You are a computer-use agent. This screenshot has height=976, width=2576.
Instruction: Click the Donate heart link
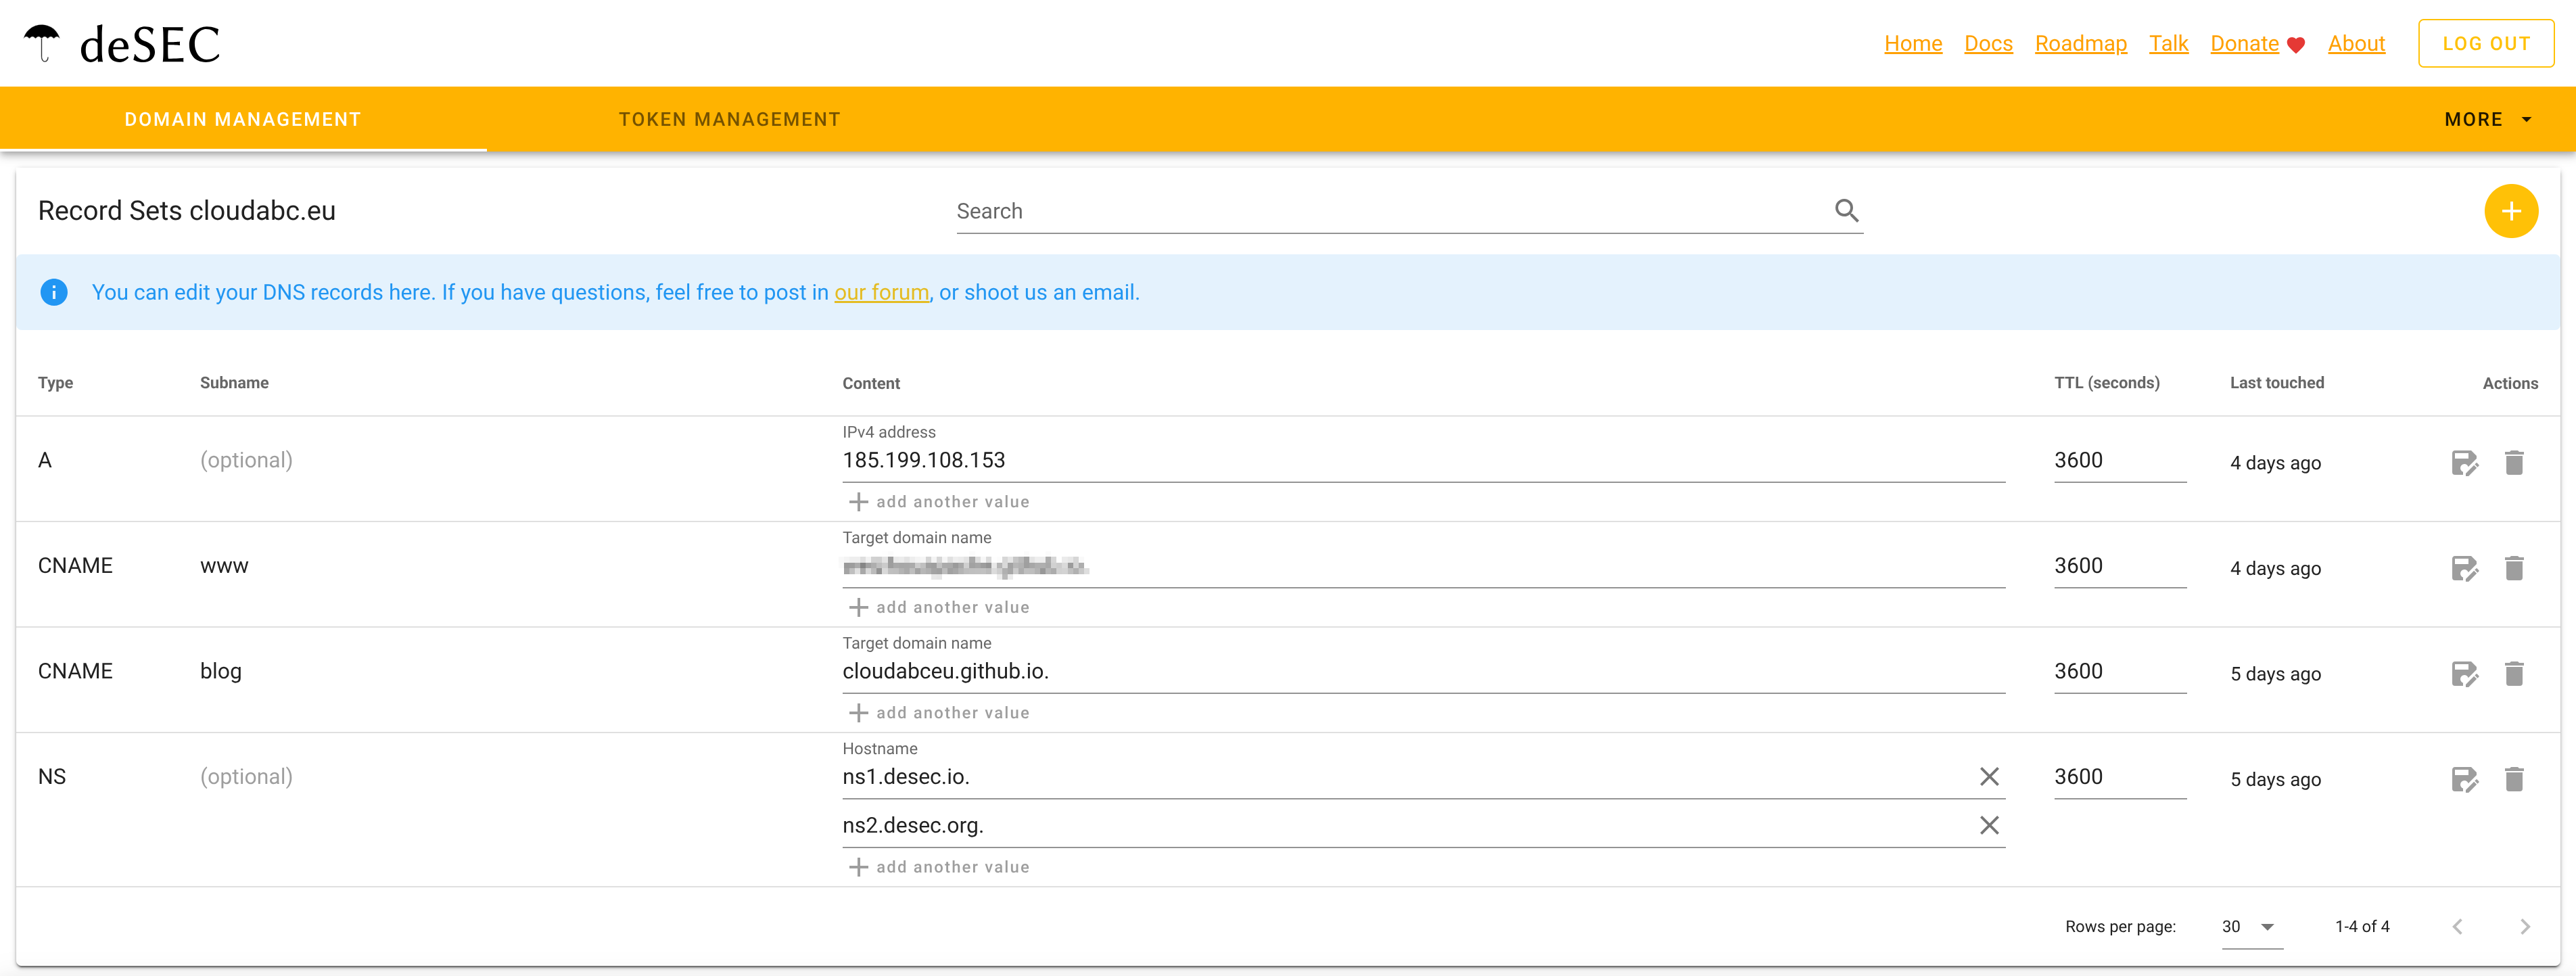click(x=2246, y=43)
